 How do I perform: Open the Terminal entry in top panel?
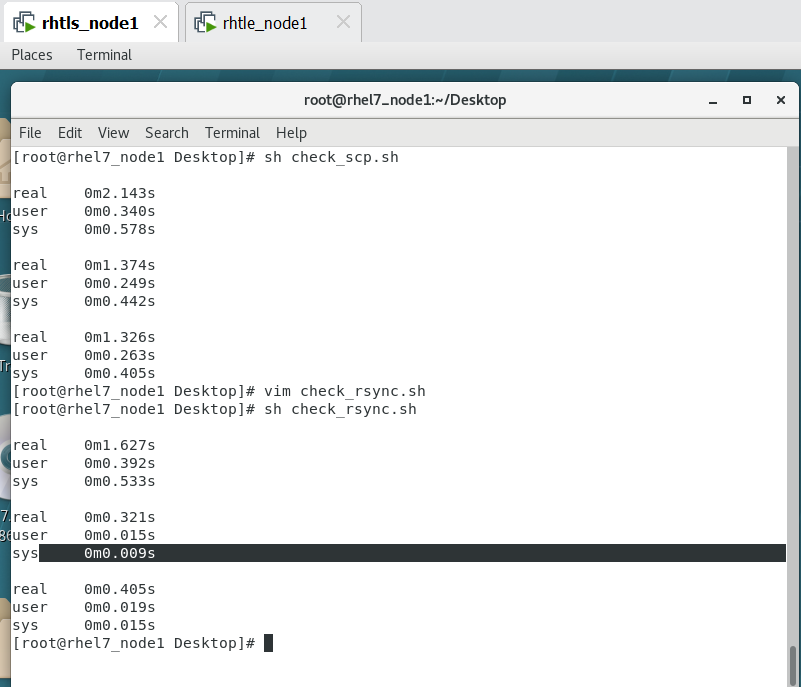coord(104,55)
